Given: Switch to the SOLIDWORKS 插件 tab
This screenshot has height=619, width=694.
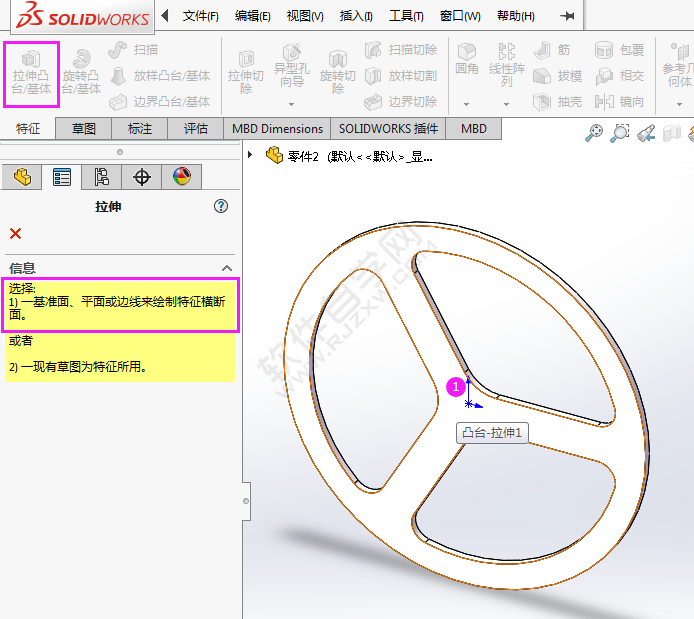Looking at the screenshot, I should [x=388, y=129].
